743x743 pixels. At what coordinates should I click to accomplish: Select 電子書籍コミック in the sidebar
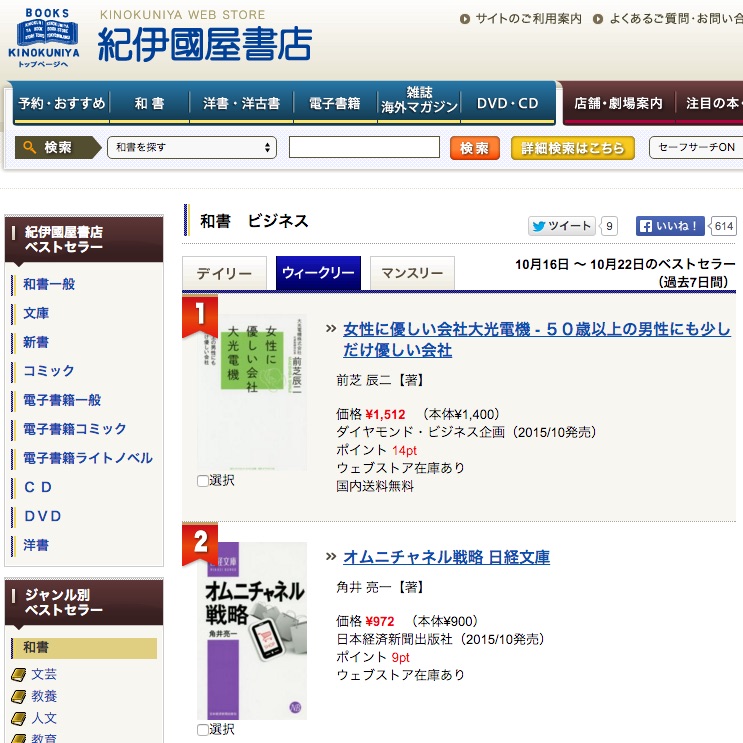(75, 429)
